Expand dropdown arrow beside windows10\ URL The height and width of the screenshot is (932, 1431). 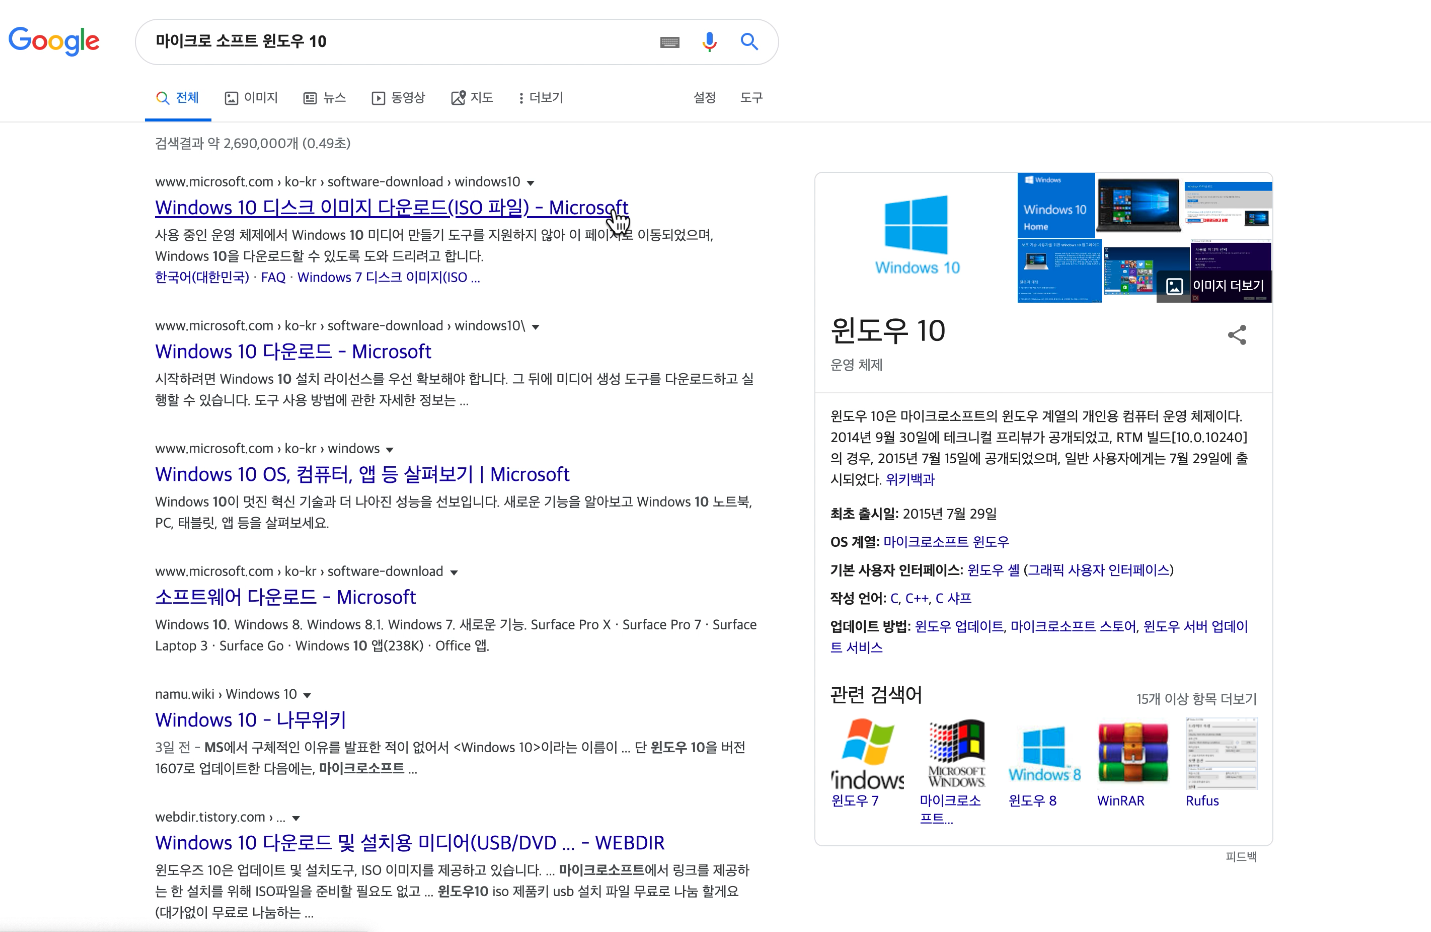pyautogui.click(x=535, y=327)
